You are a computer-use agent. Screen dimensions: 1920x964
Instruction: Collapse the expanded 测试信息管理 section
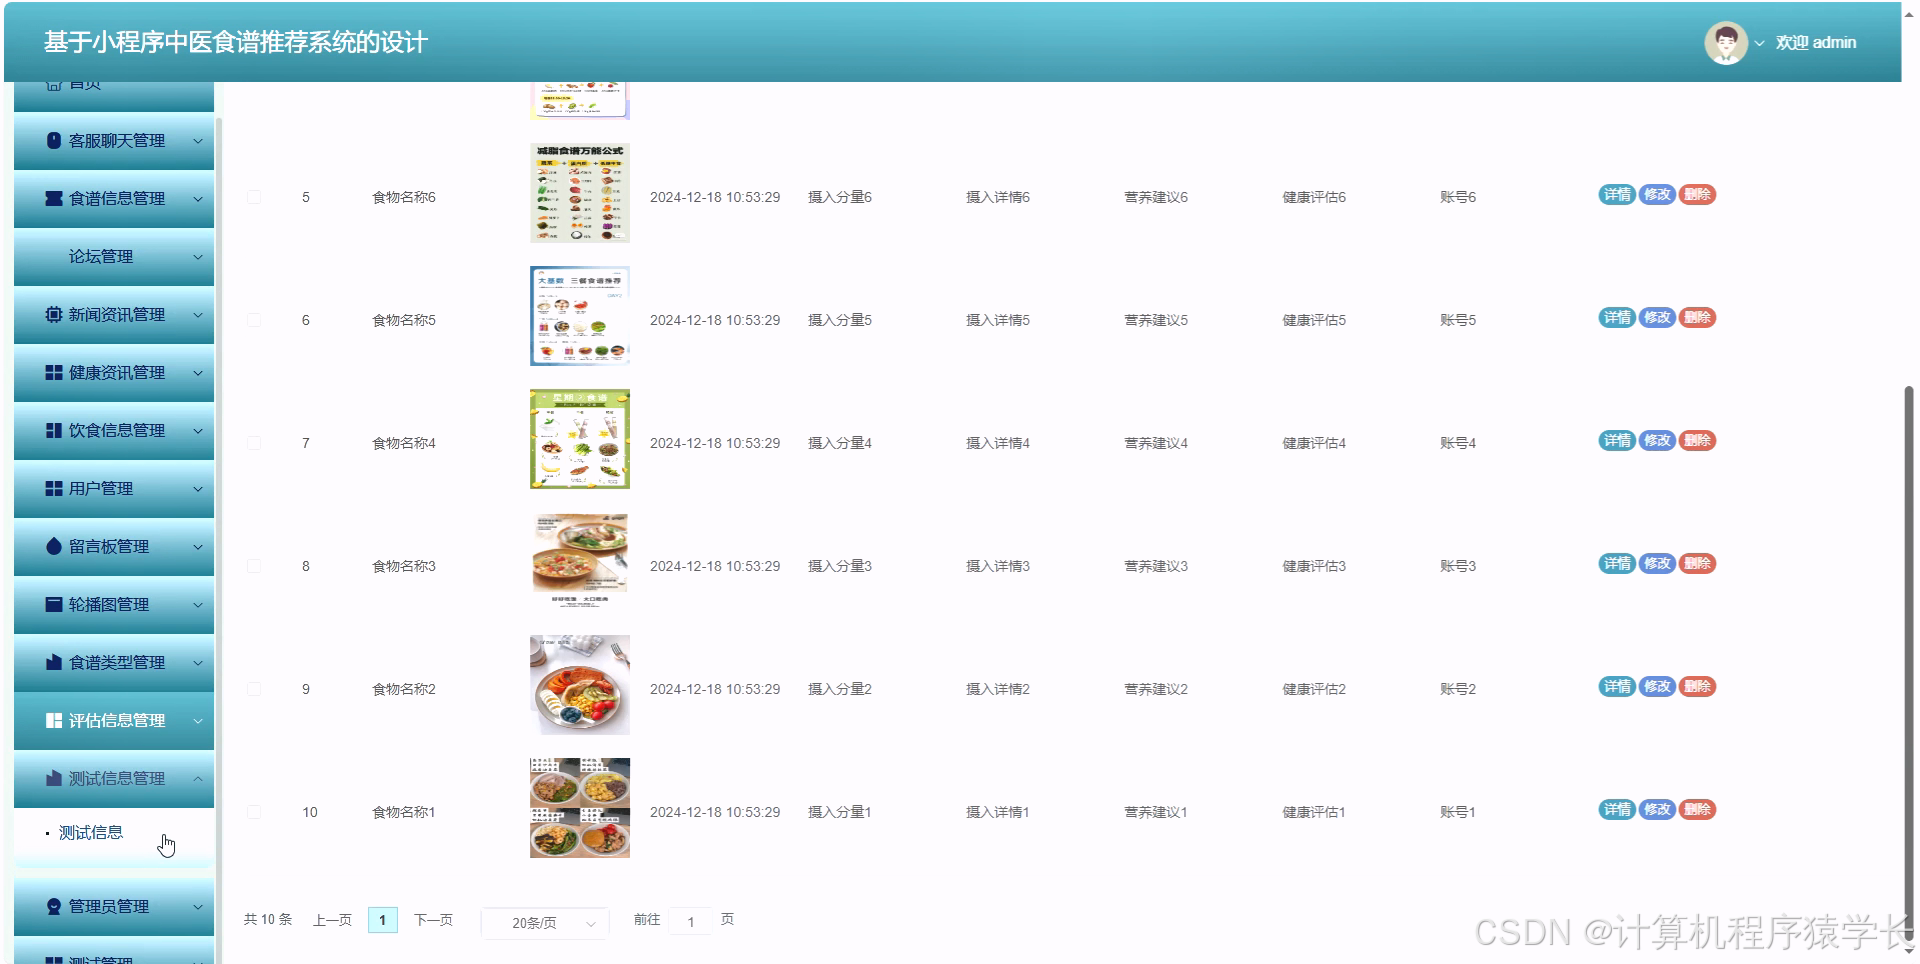pyautogui.click(x=197, y=779)
